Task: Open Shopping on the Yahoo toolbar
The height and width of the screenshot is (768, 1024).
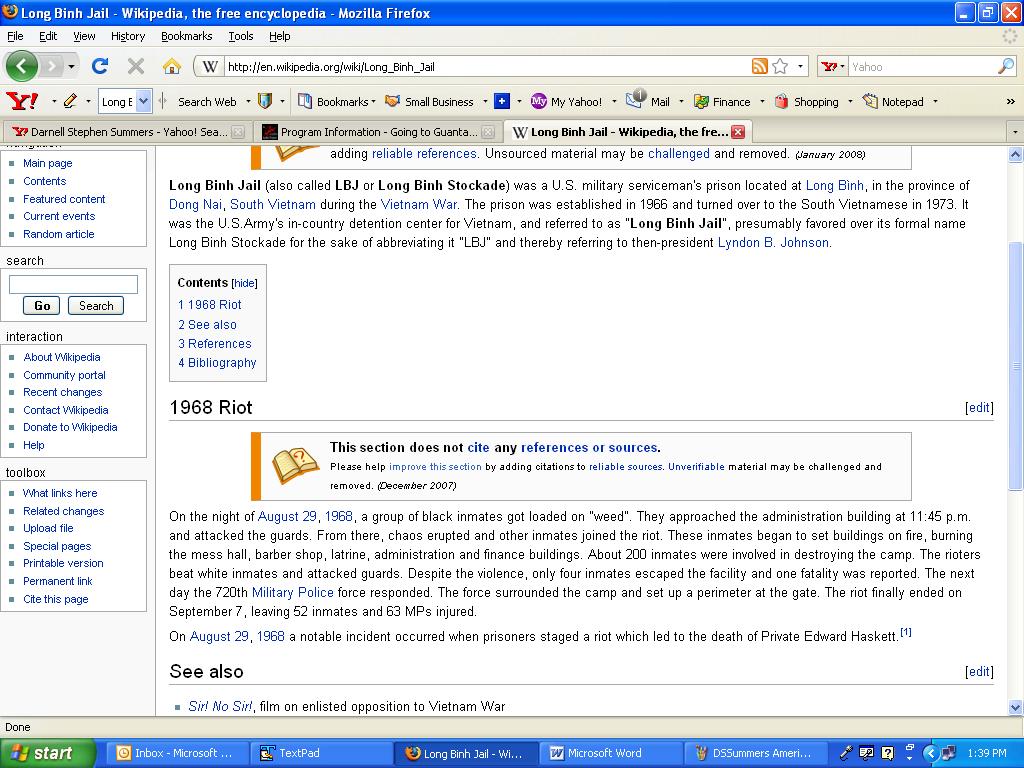Action: tap(806, 101)
